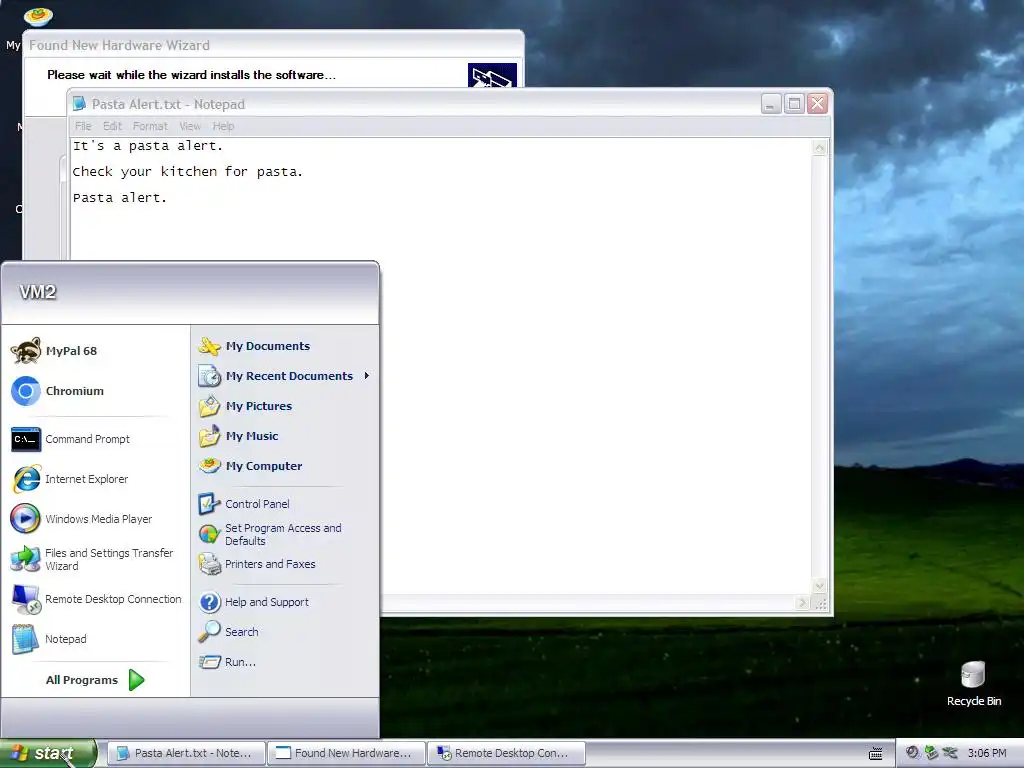Open Printers and Faxes icon
The height and width of the screenshot is (768, 1024).
[210, 564]
